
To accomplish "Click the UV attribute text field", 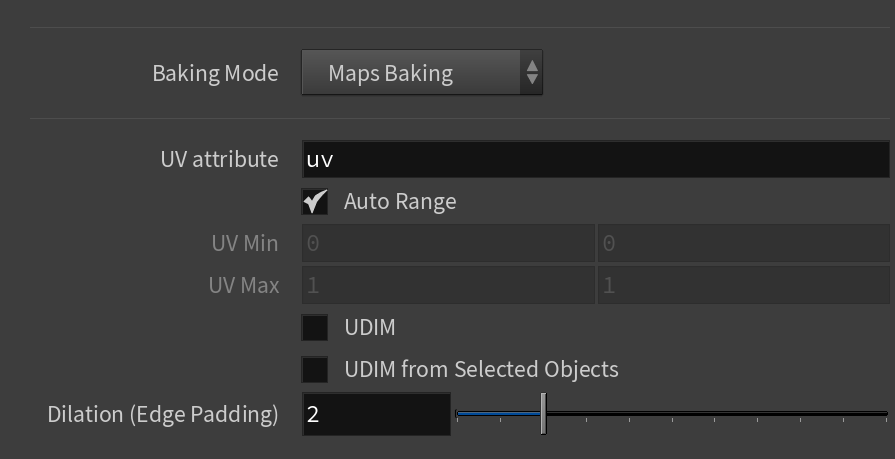I will (x=596, y=159).
